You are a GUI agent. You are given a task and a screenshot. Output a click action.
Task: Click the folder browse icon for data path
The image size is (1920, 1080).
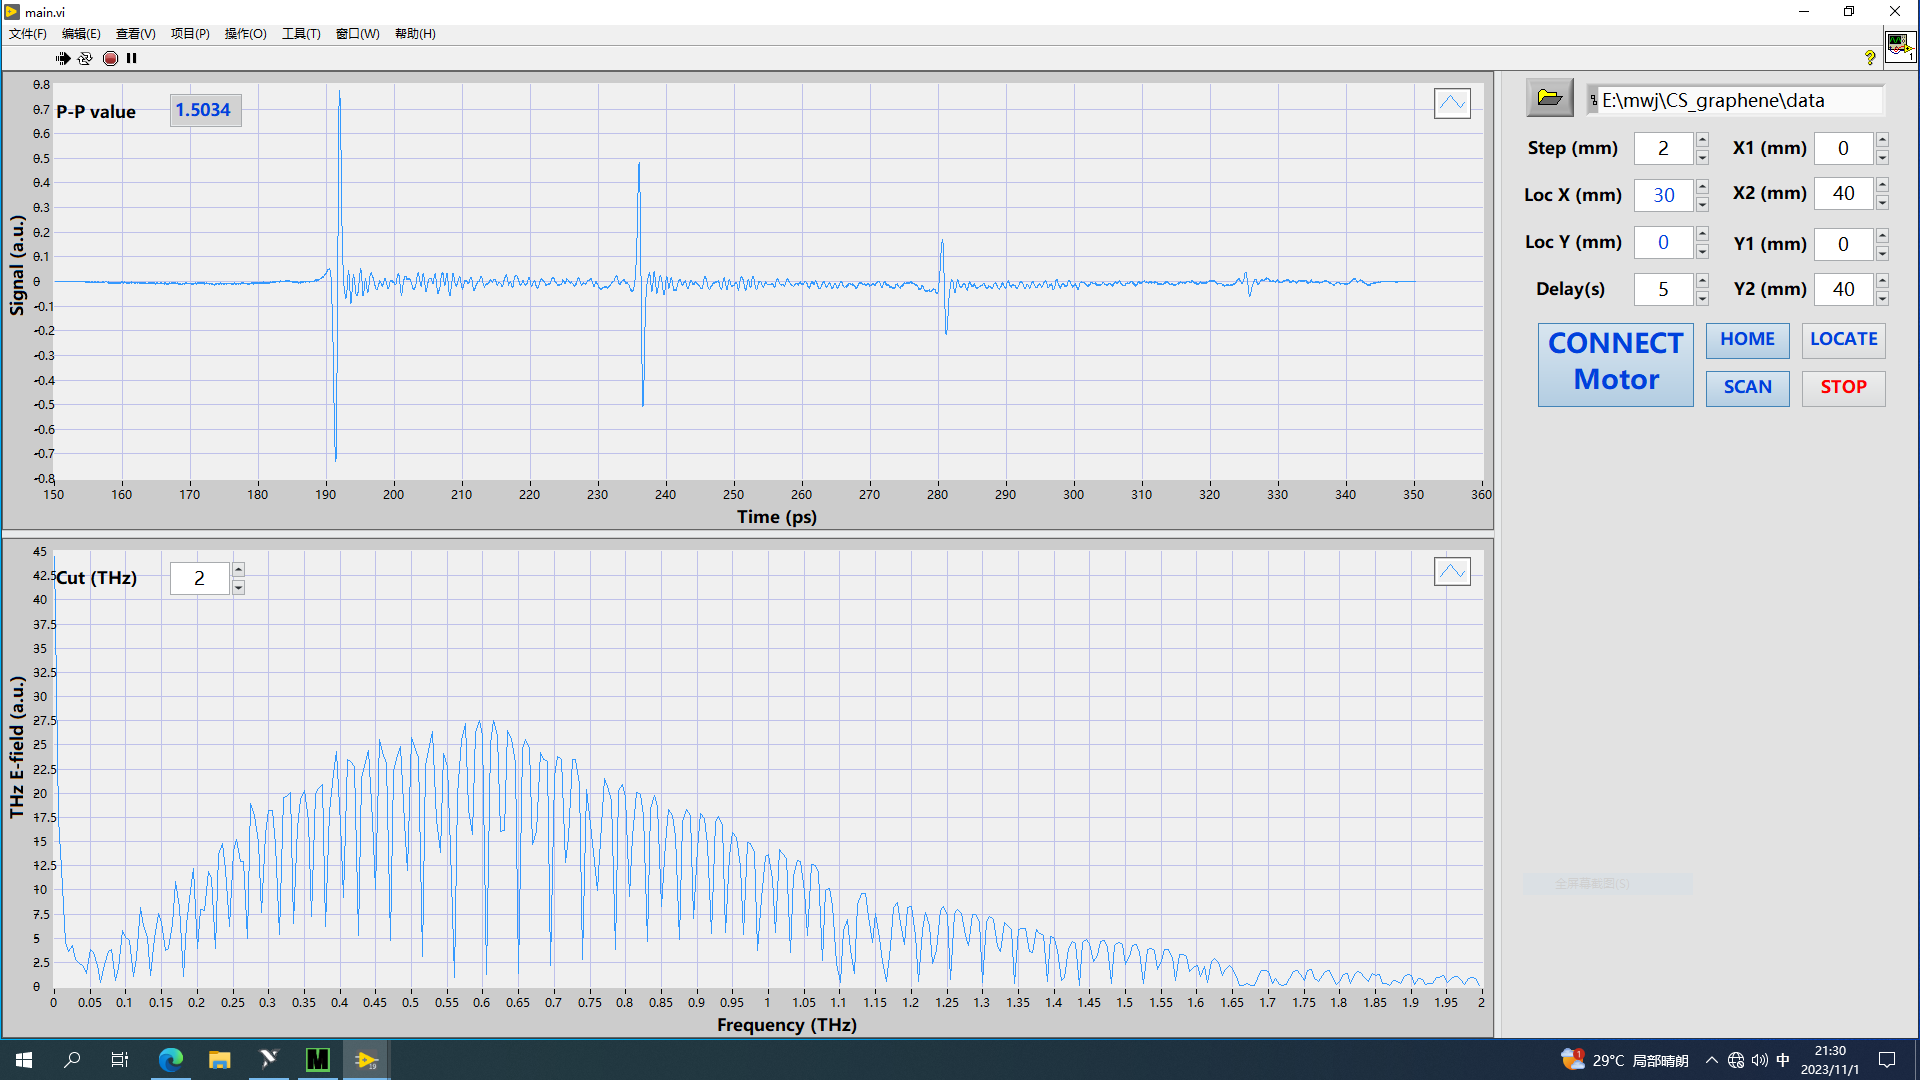pos(1549,98)
